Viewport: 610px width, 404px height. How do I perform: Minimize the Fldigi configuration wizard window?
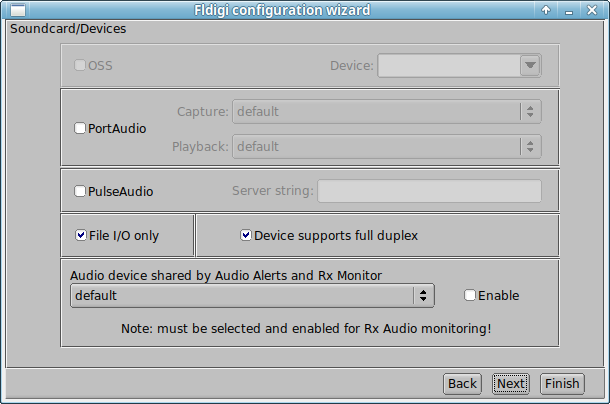coord(569,11)
